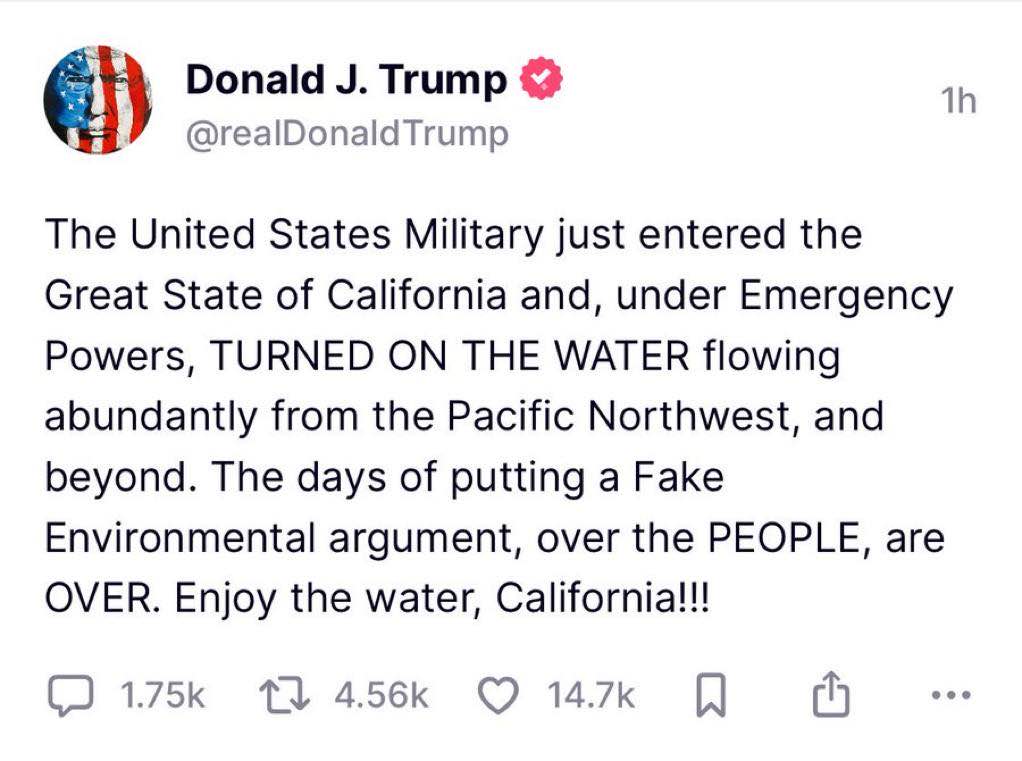This screenshot has height=761, width=1022.
Task: Click the repost arrows icon
Action: click(292, 696)
